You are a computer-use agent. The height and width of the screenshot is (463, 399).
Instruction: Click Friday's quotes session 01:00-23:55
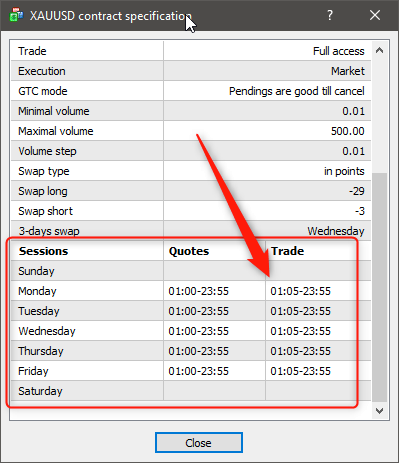199,371
